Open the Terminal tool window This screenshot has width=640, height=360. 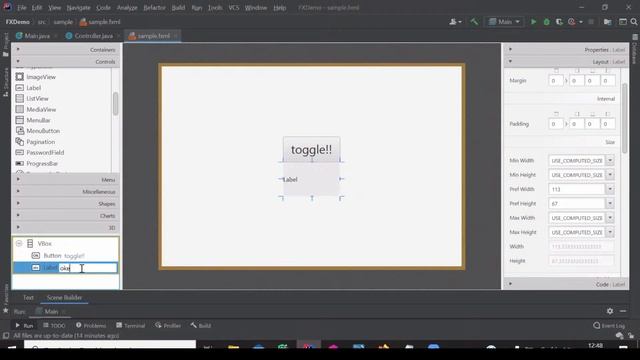[131, 325]
